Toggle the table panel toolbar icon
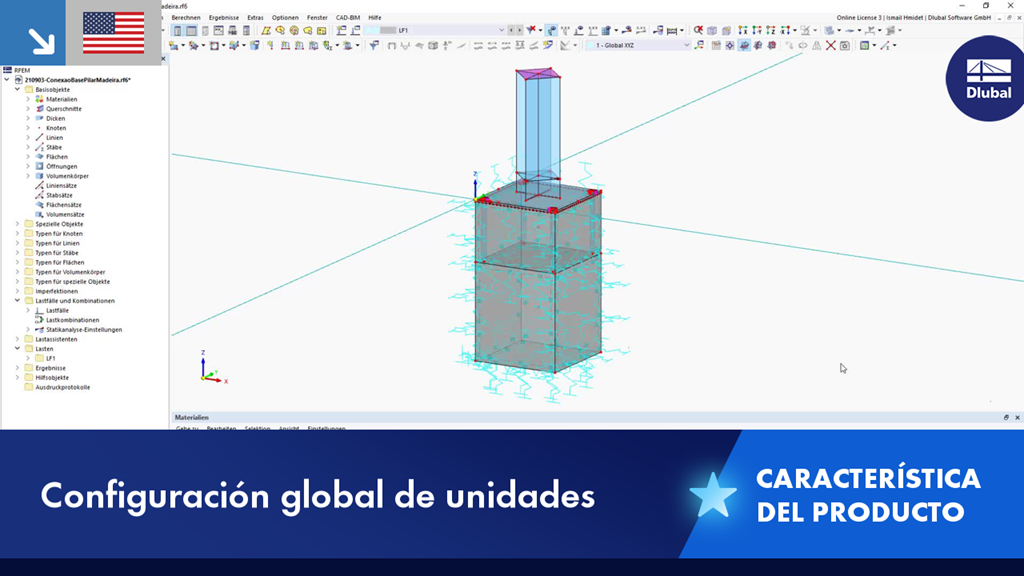The width and height of the screenshot is (1024, 576). (x=191, y=30)
